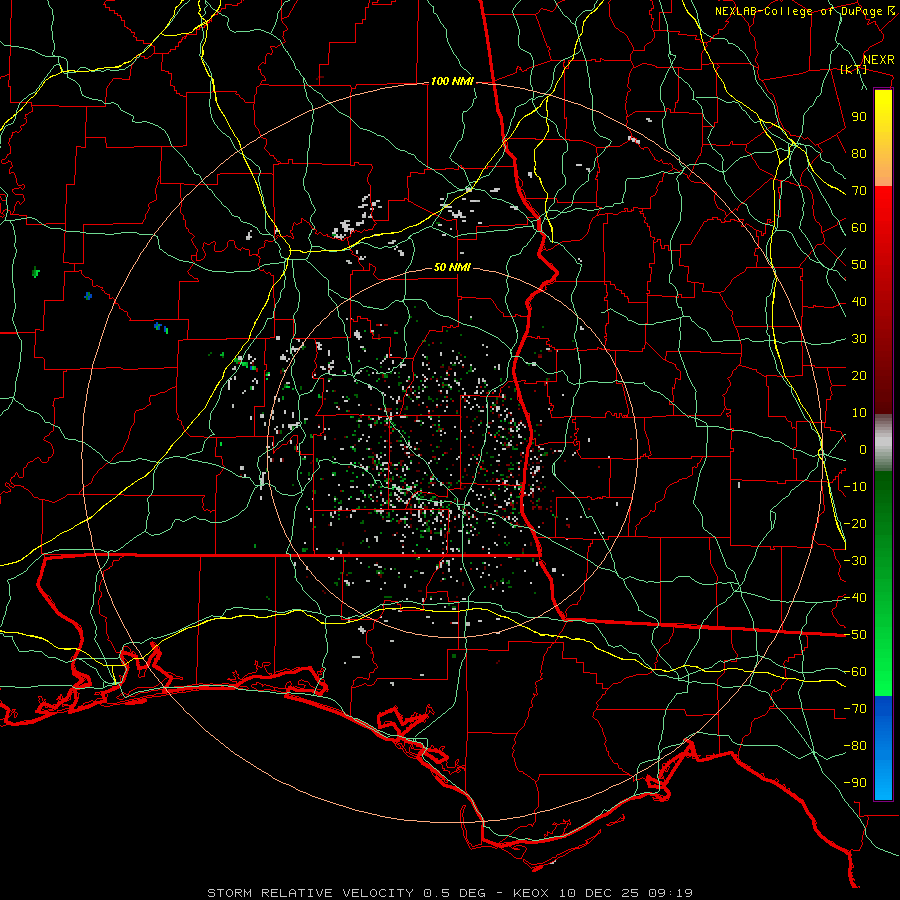Select the -20 kt label on the scale

pyautogui.click(x=855, y=523)
